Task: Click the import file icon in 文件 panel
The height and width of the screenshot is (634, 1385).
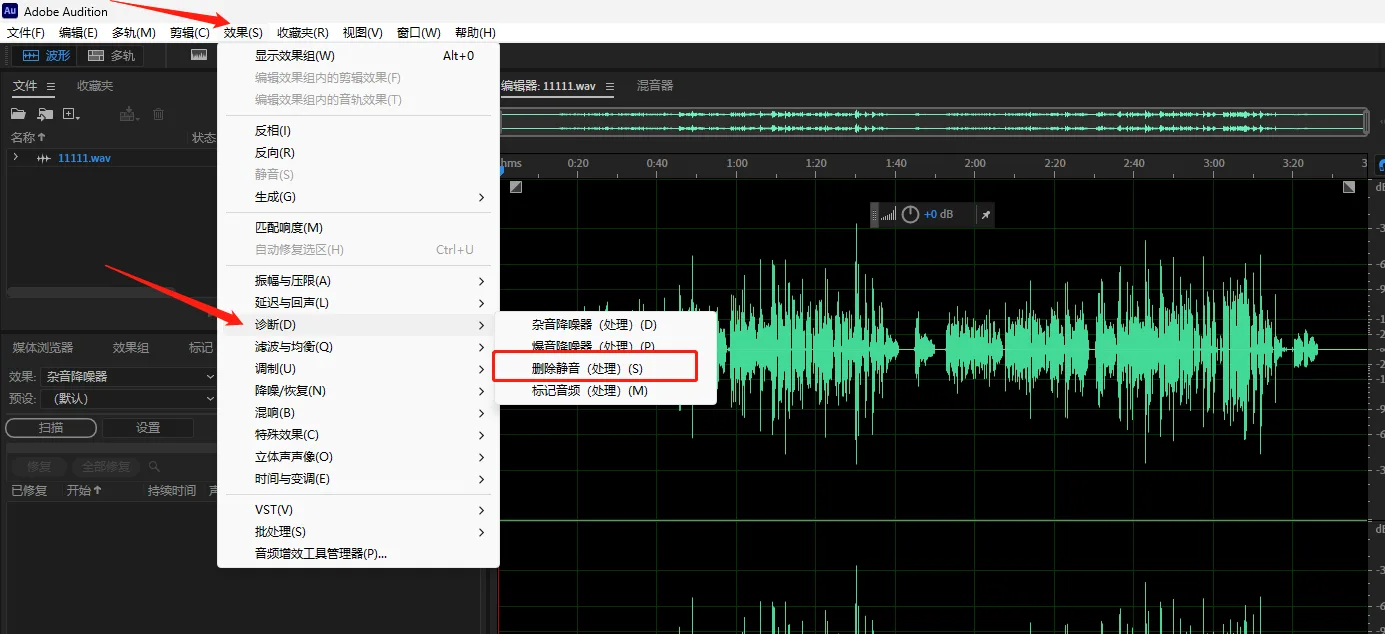Action: click(x=45, y=115)
